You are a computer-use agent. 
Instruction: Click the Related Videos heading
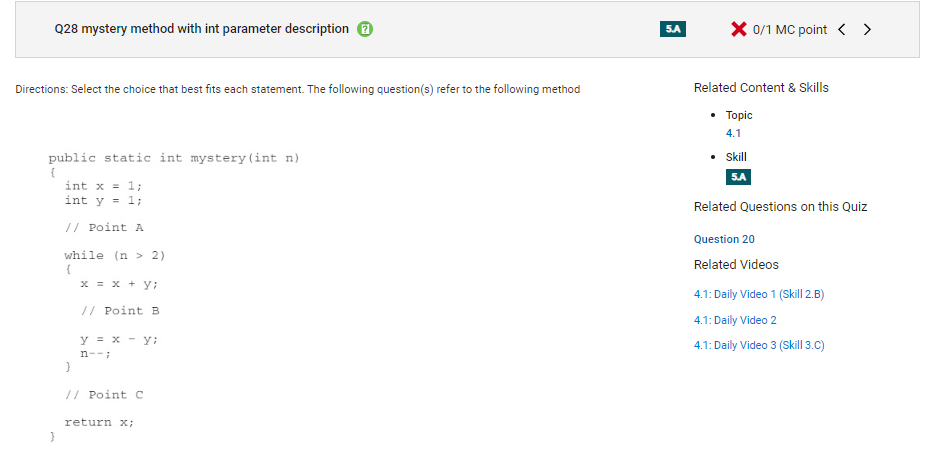(736, 265)
